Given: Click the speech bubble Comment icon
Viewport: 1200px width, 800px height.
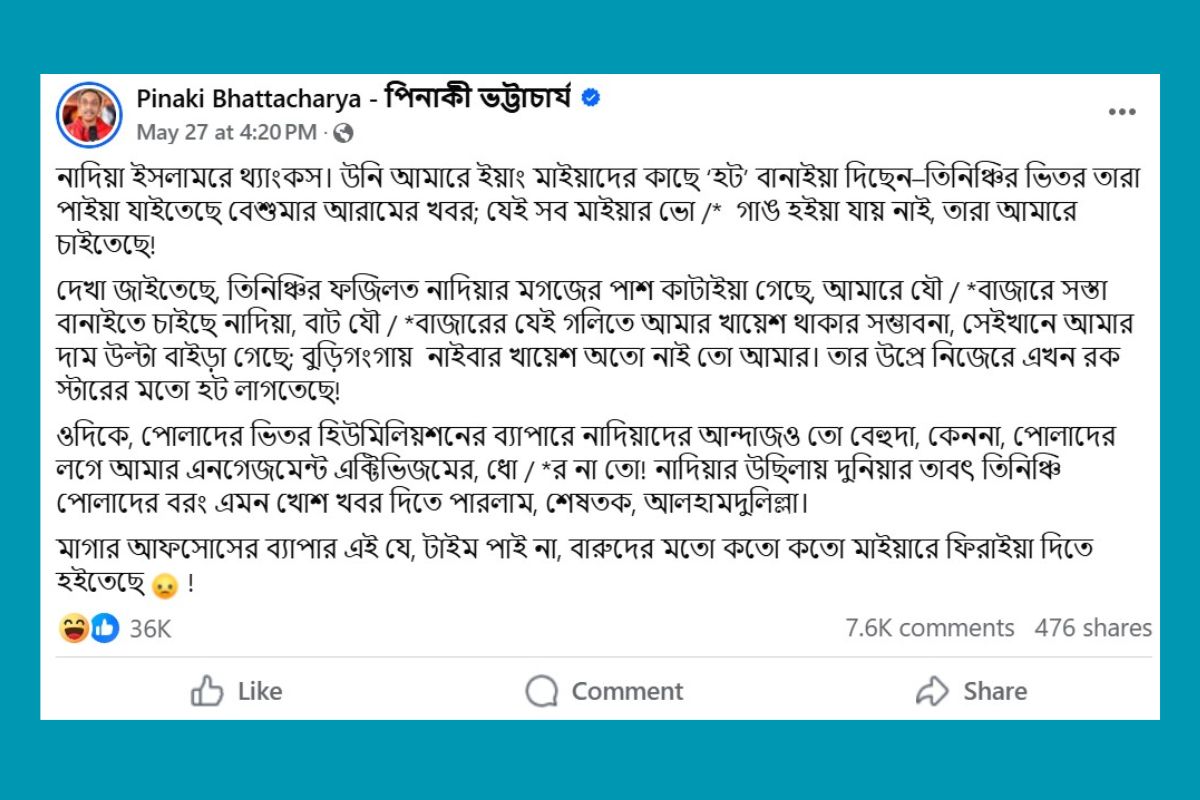Looking at the screenshot, I should click(541, 691).
